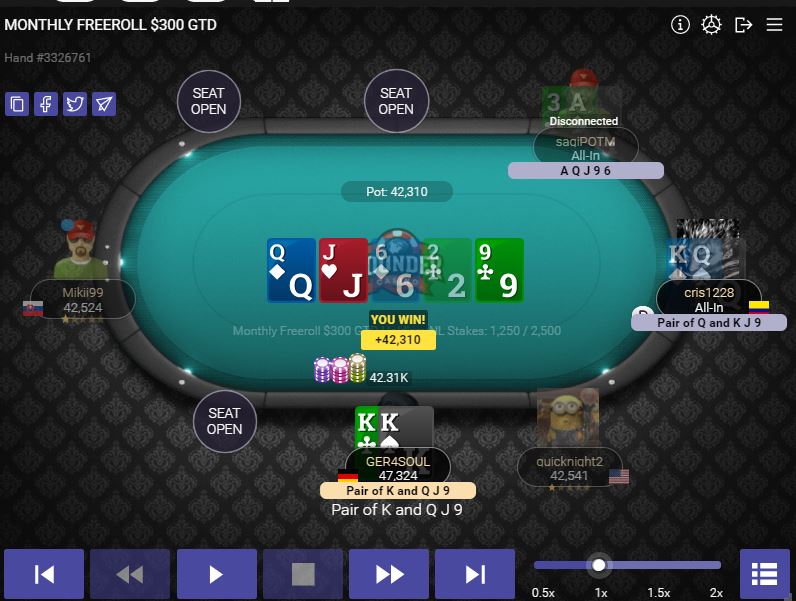
Task: Skip to the start of replay
Action: (44, 574)
